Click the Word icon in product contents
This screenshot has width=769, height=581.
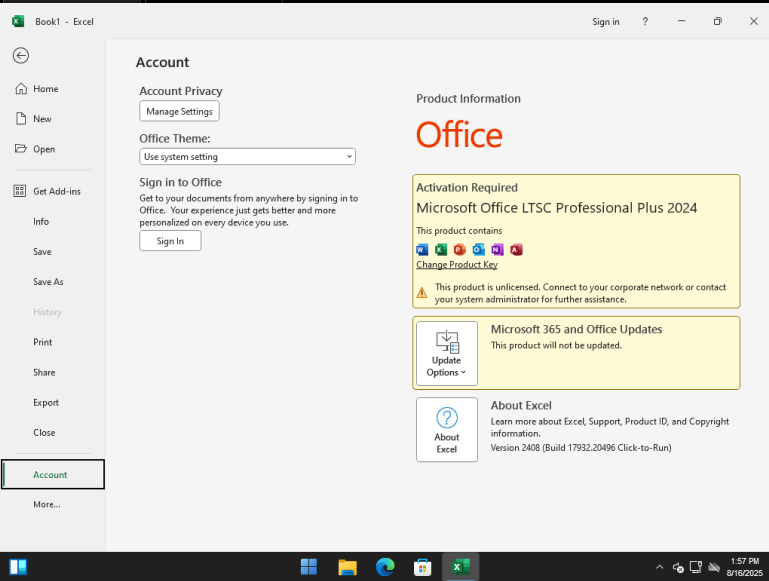pos(422,250)
